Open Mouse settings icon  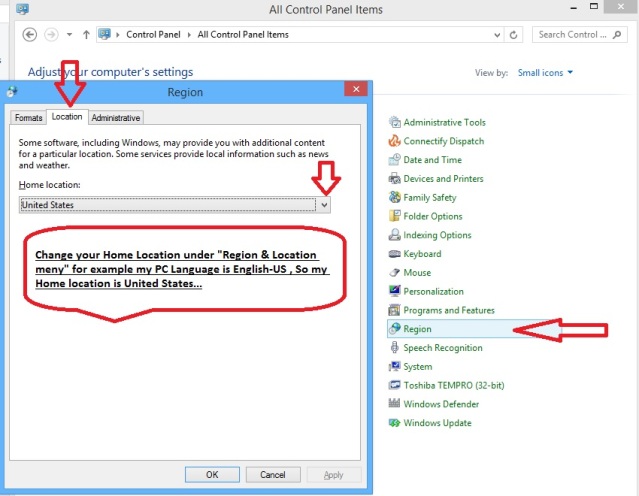tap(394, 272)
